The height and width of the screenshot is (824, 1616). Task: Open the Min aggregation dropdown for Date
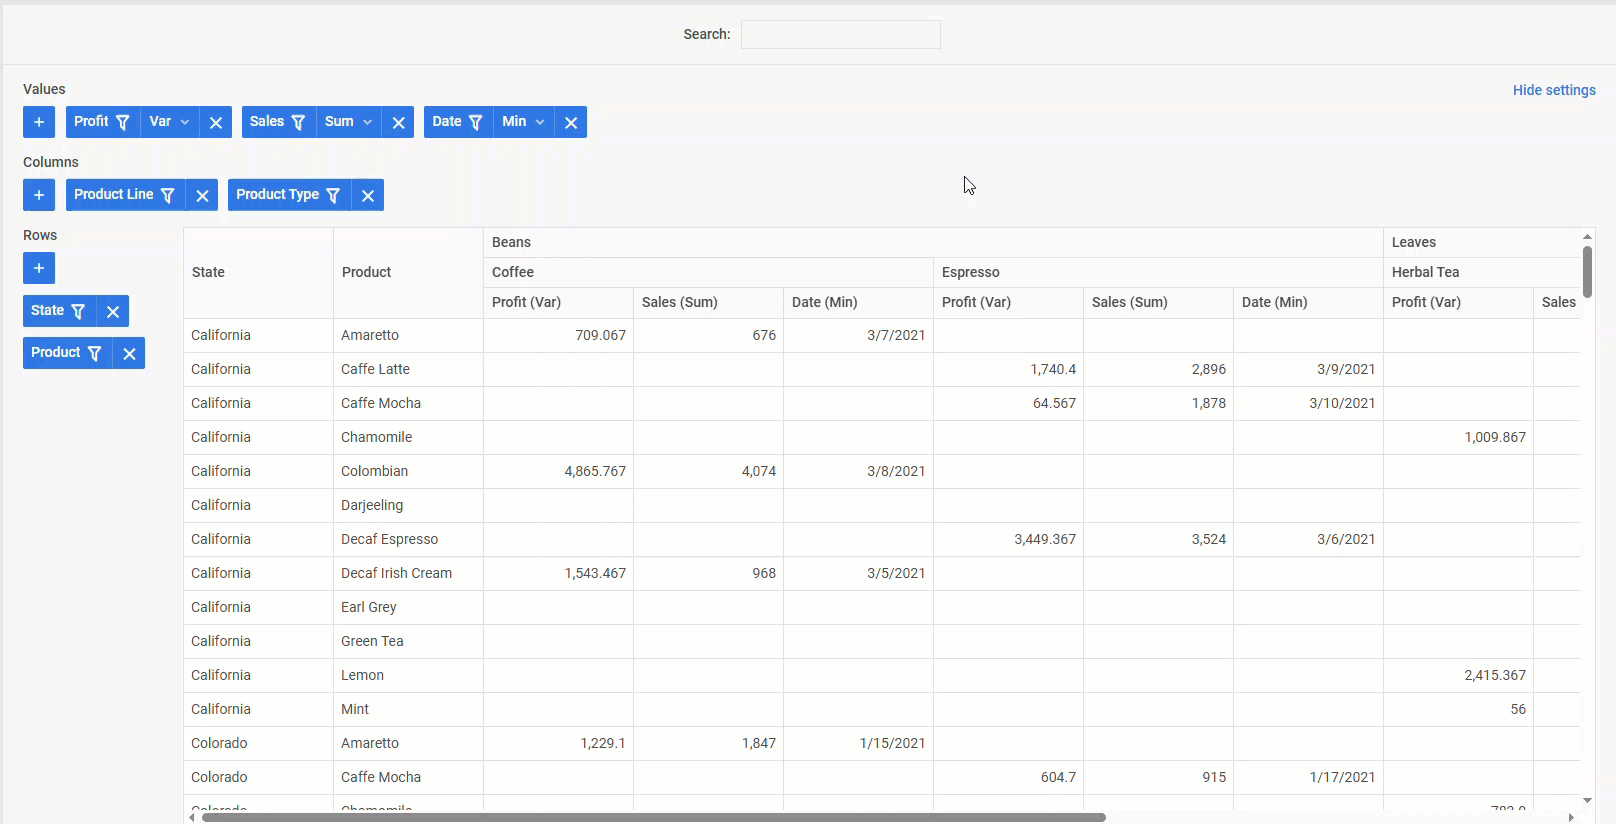click(524, 122)
